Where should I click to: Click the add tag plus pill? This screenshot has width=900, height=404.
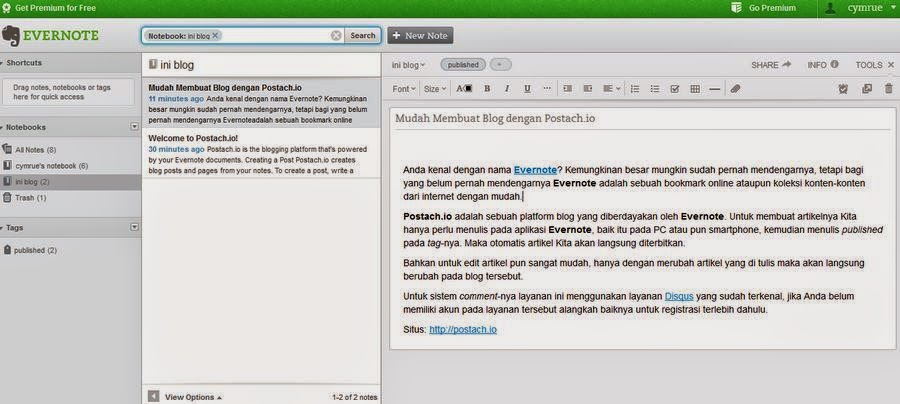coord(500,65)
